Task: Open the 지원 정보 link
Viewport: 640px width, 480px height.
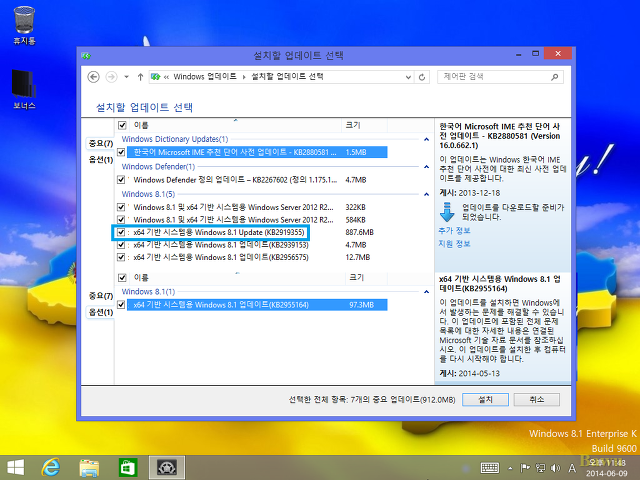Action: tap(454, 244)
